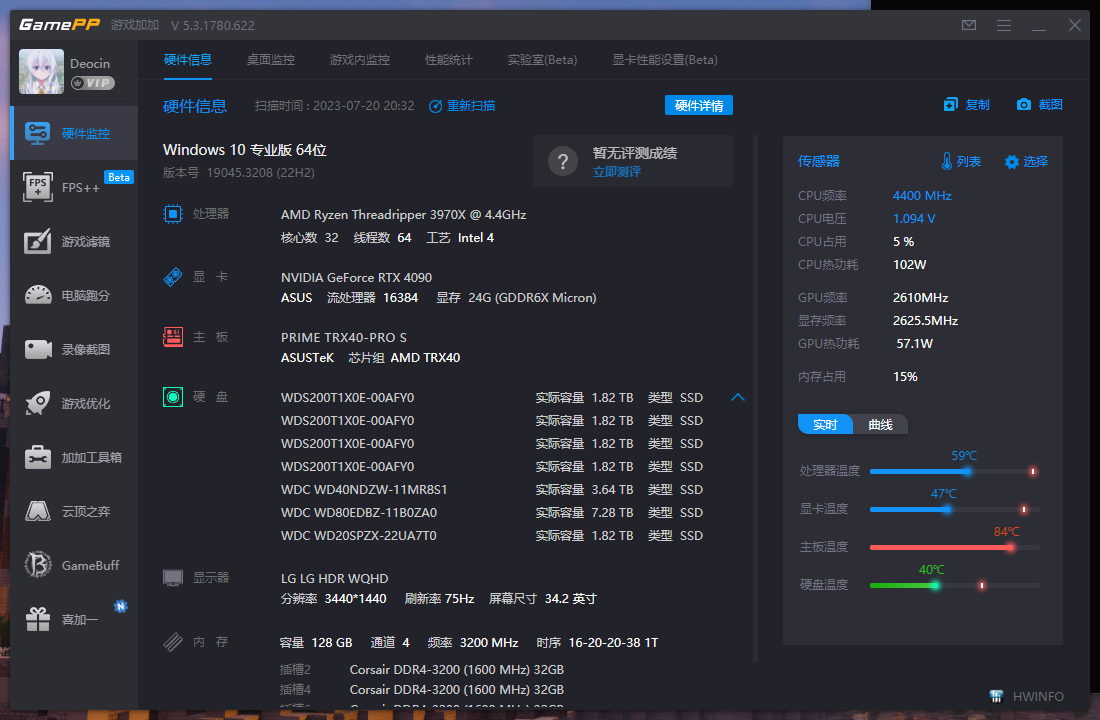1100x720 pixels.
Task: Click the VIP badge under Deocin
Action: pos(93,83)
